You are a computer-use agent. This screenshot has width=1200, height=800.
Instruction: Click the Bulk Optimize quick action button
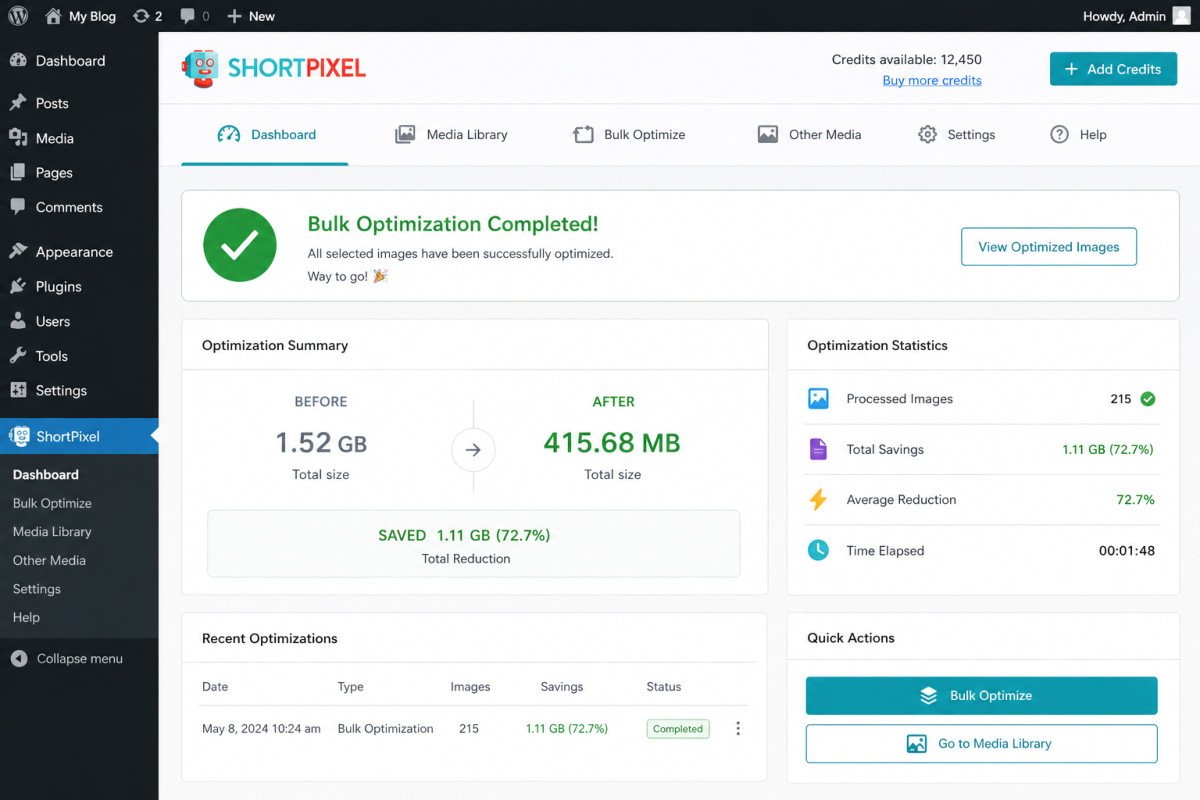[982, 696]
